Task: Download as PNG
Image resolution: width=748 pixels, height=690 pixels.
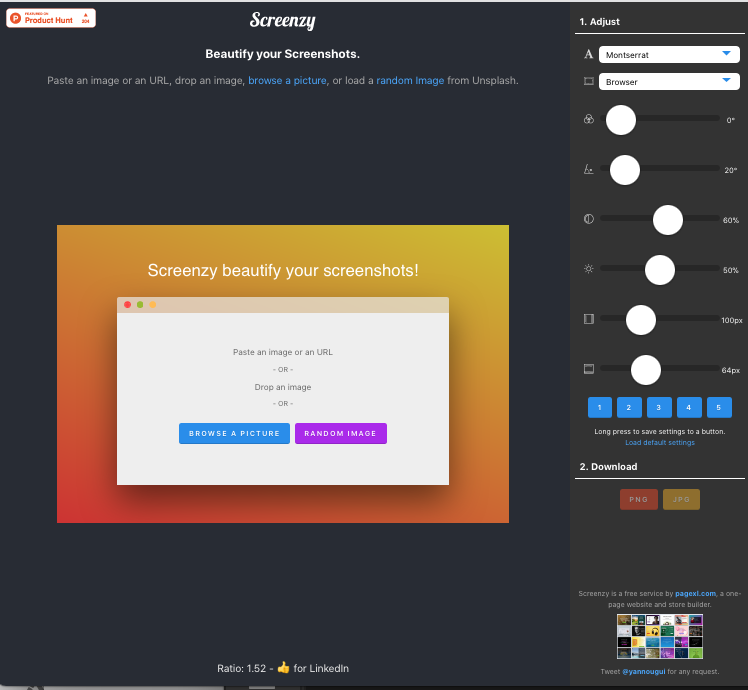Action: pos(639,500)
